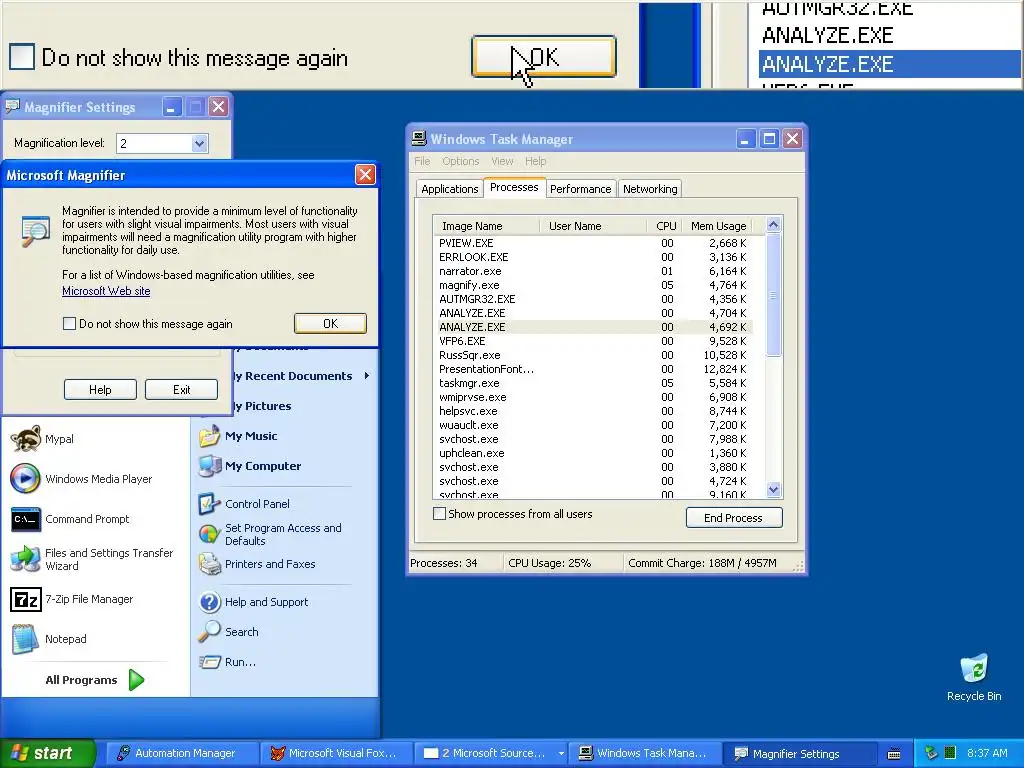Select taskmgr.exe in process list
The height and width of the screenshot is (768, 1024).
(593, 383)
